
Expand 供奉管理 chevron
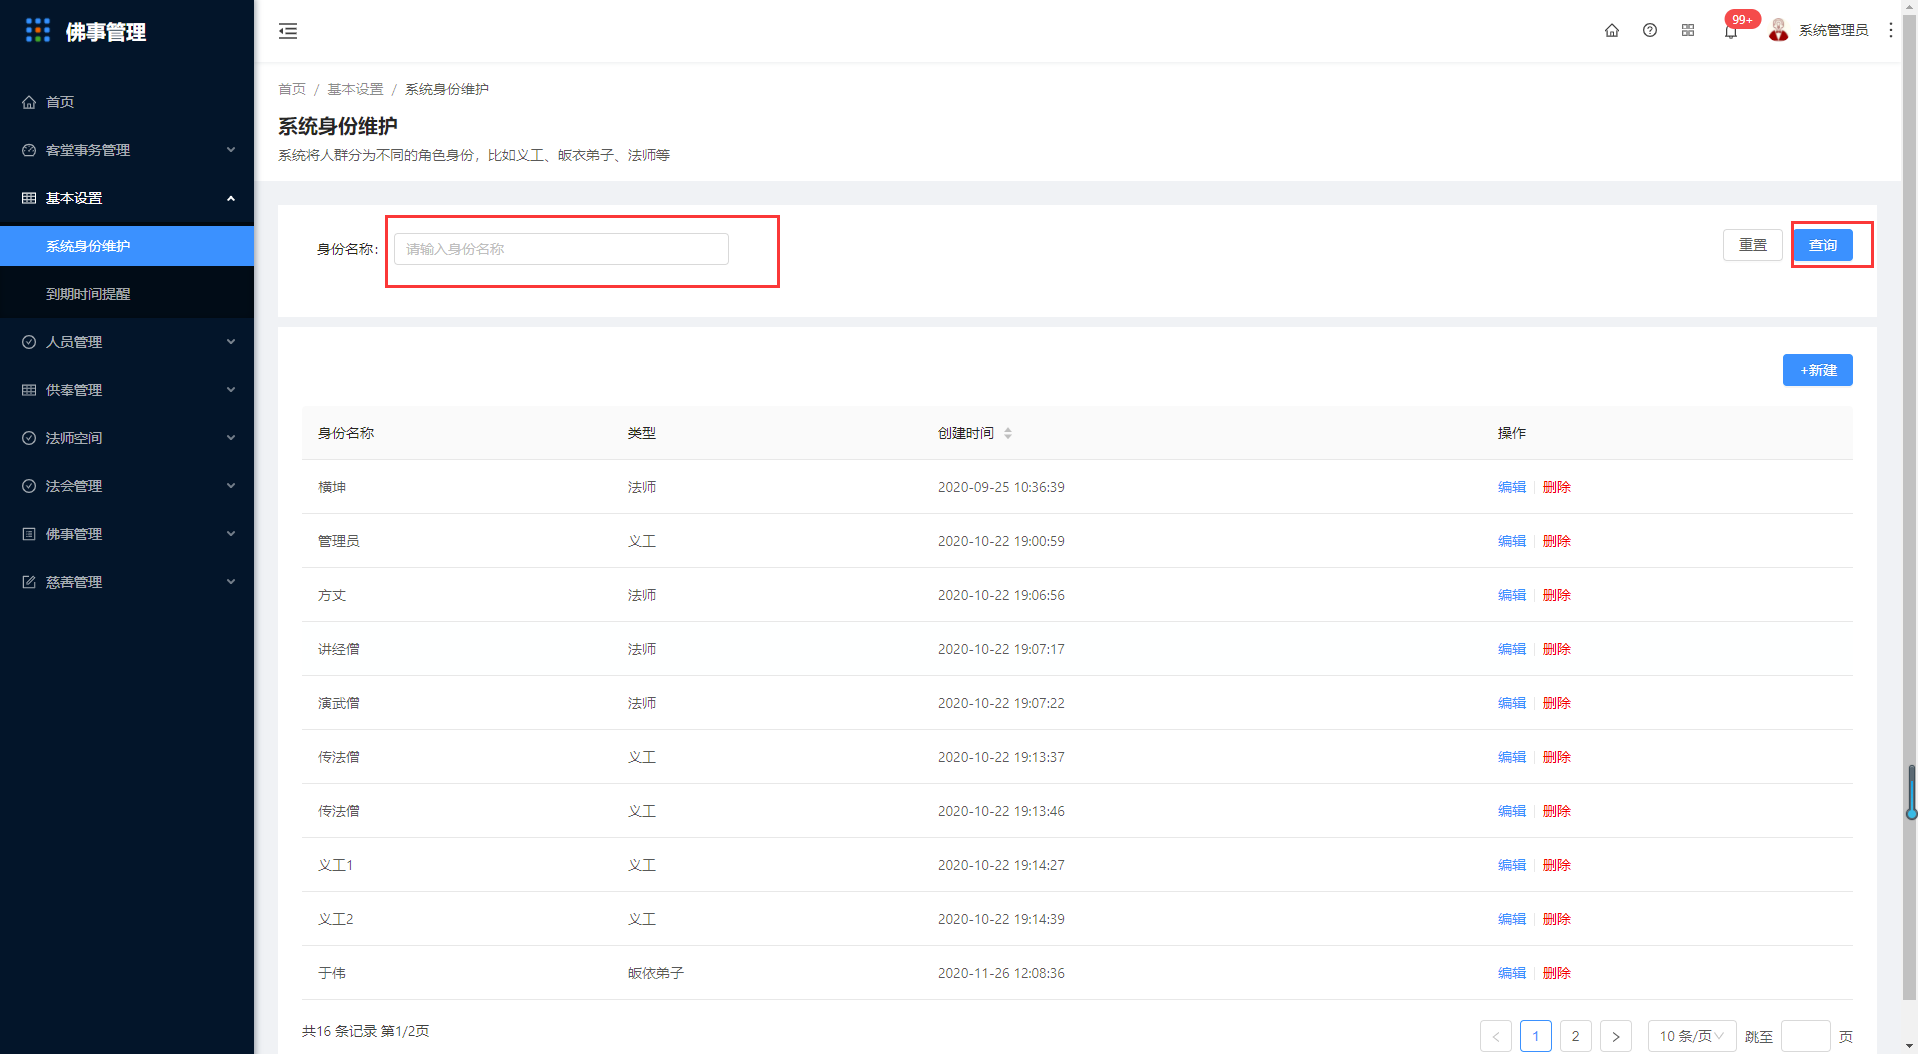point(231,390)
